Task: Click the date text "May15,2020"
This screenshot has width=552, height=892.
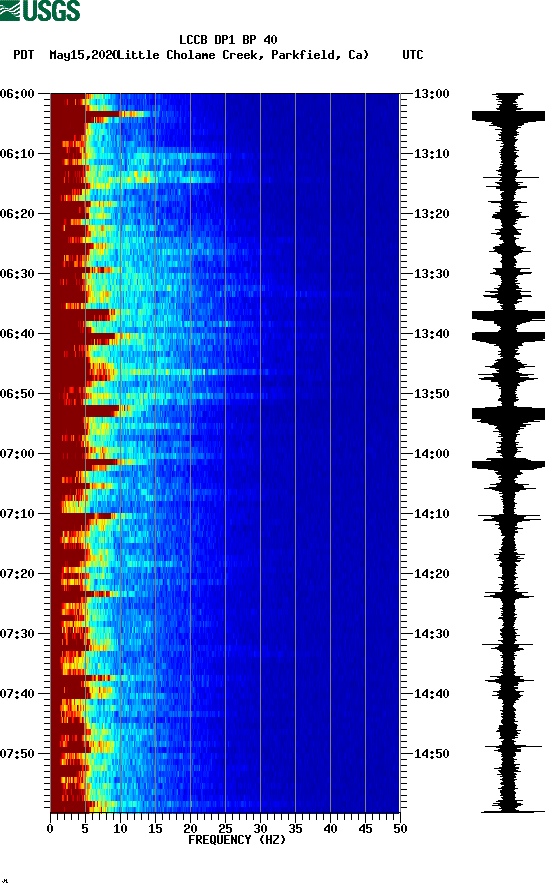Action: click(83, 55)
